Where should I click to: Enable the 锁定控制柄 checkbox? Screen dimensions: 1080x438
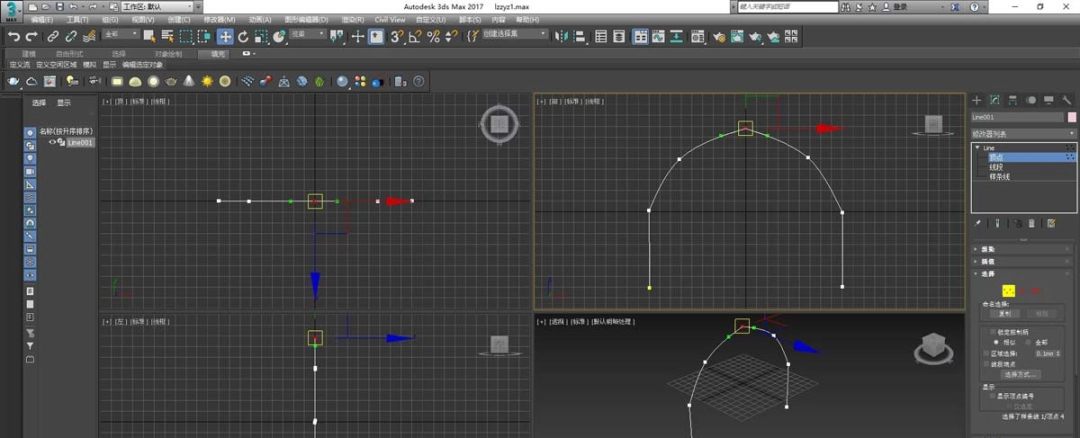(x=993, y=332)
